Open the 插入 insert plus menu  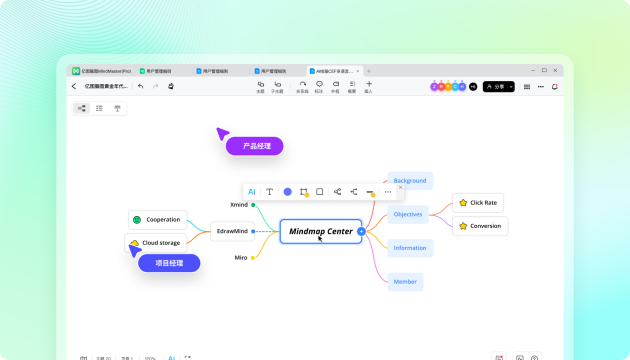(368, 87)
